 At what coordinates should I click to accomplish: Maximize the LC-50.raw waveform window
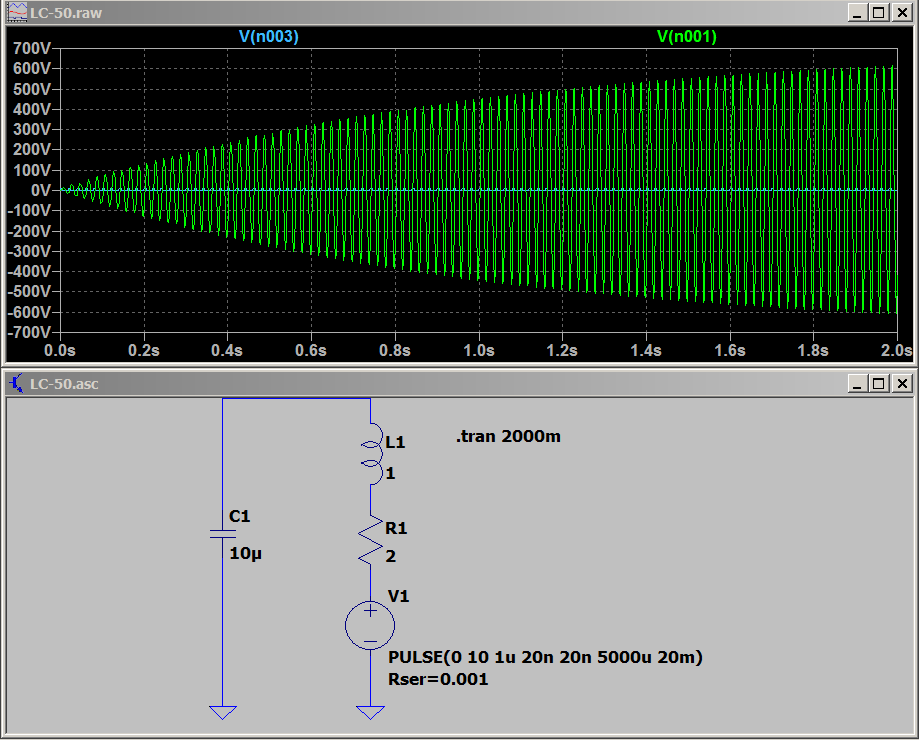878,13
